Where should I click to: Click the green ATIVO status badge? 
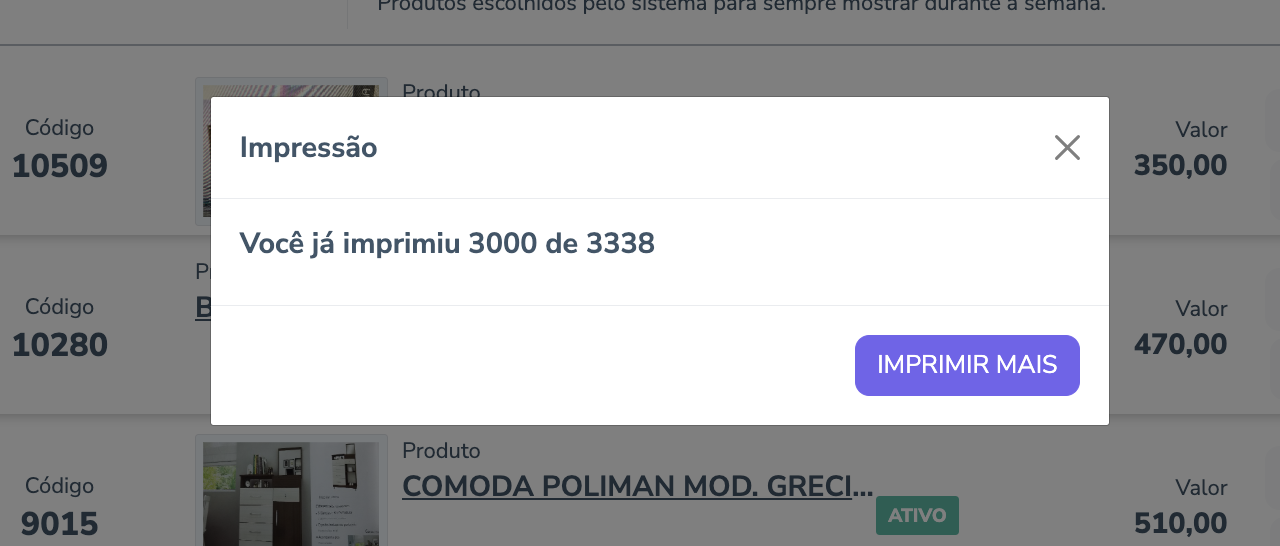point(917,516)
